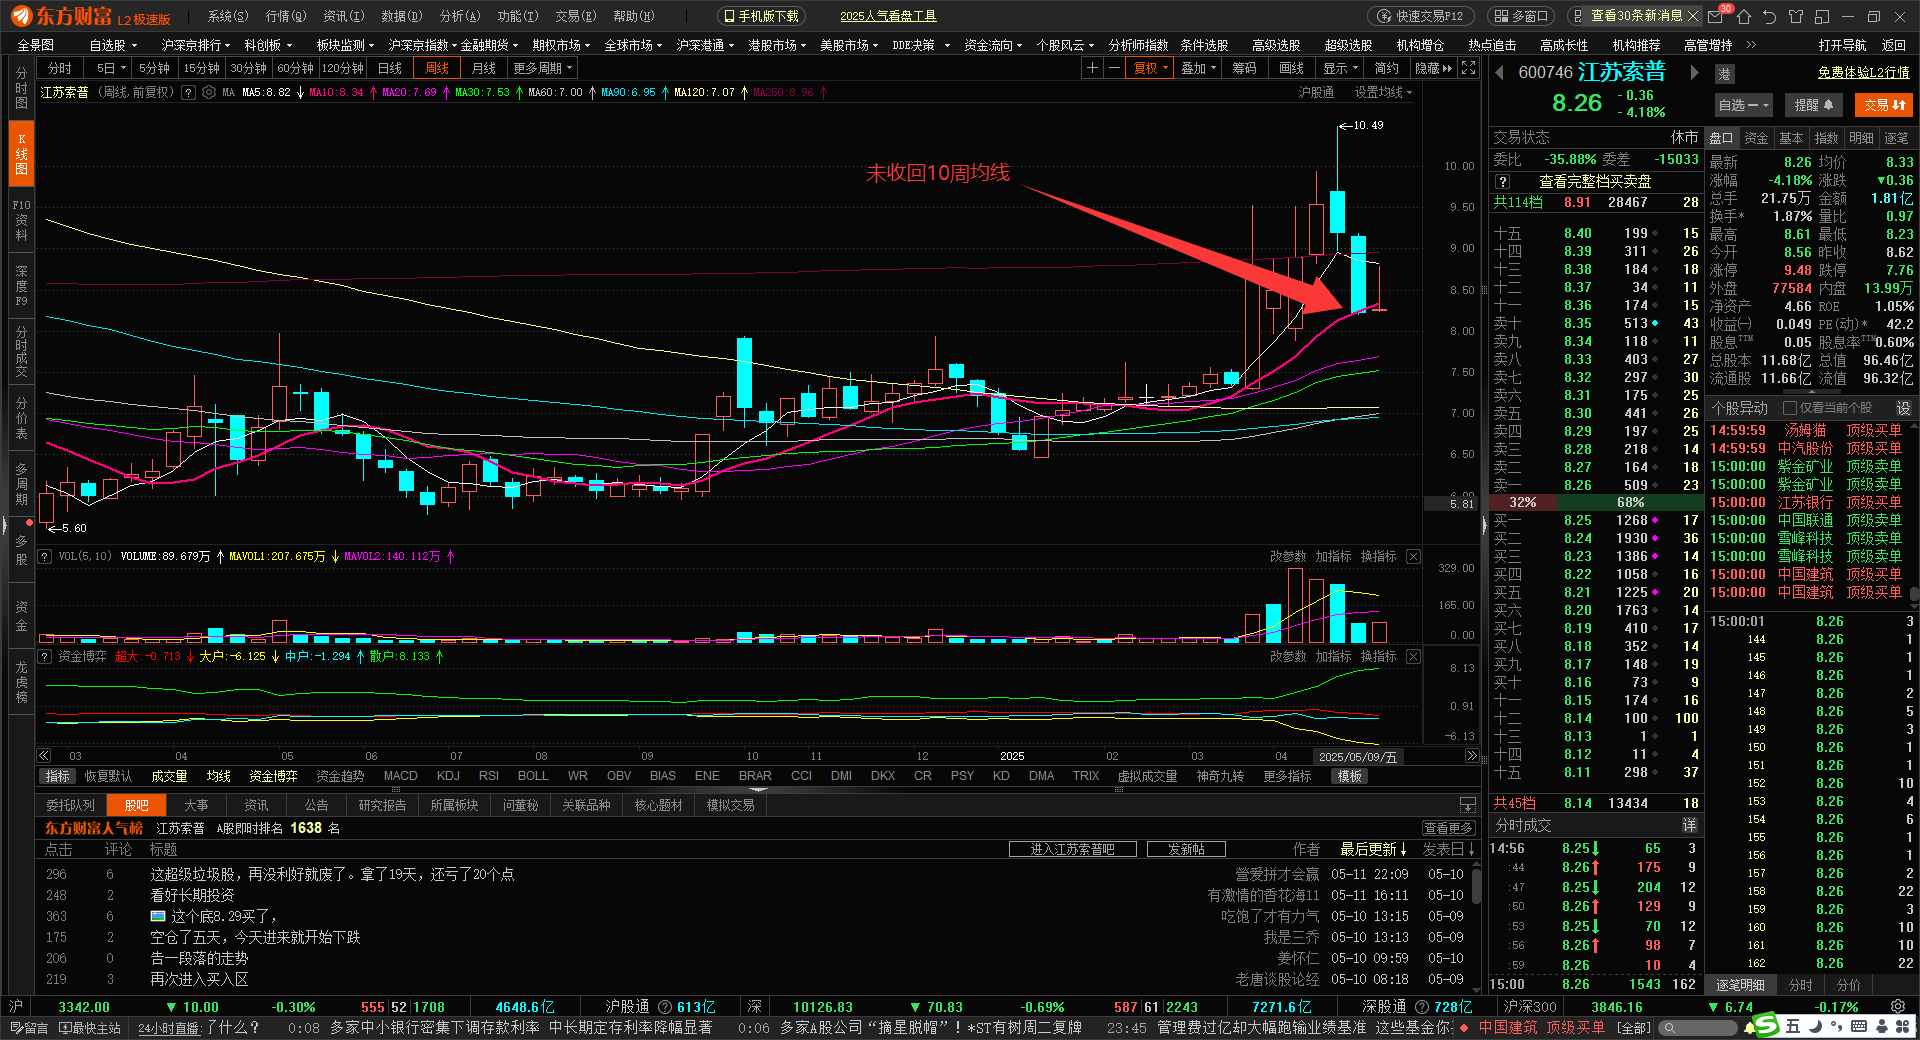This screenshot has width=1920, height=1040.
Task: Open post 看好长期投资
Action: coord(192,895)
